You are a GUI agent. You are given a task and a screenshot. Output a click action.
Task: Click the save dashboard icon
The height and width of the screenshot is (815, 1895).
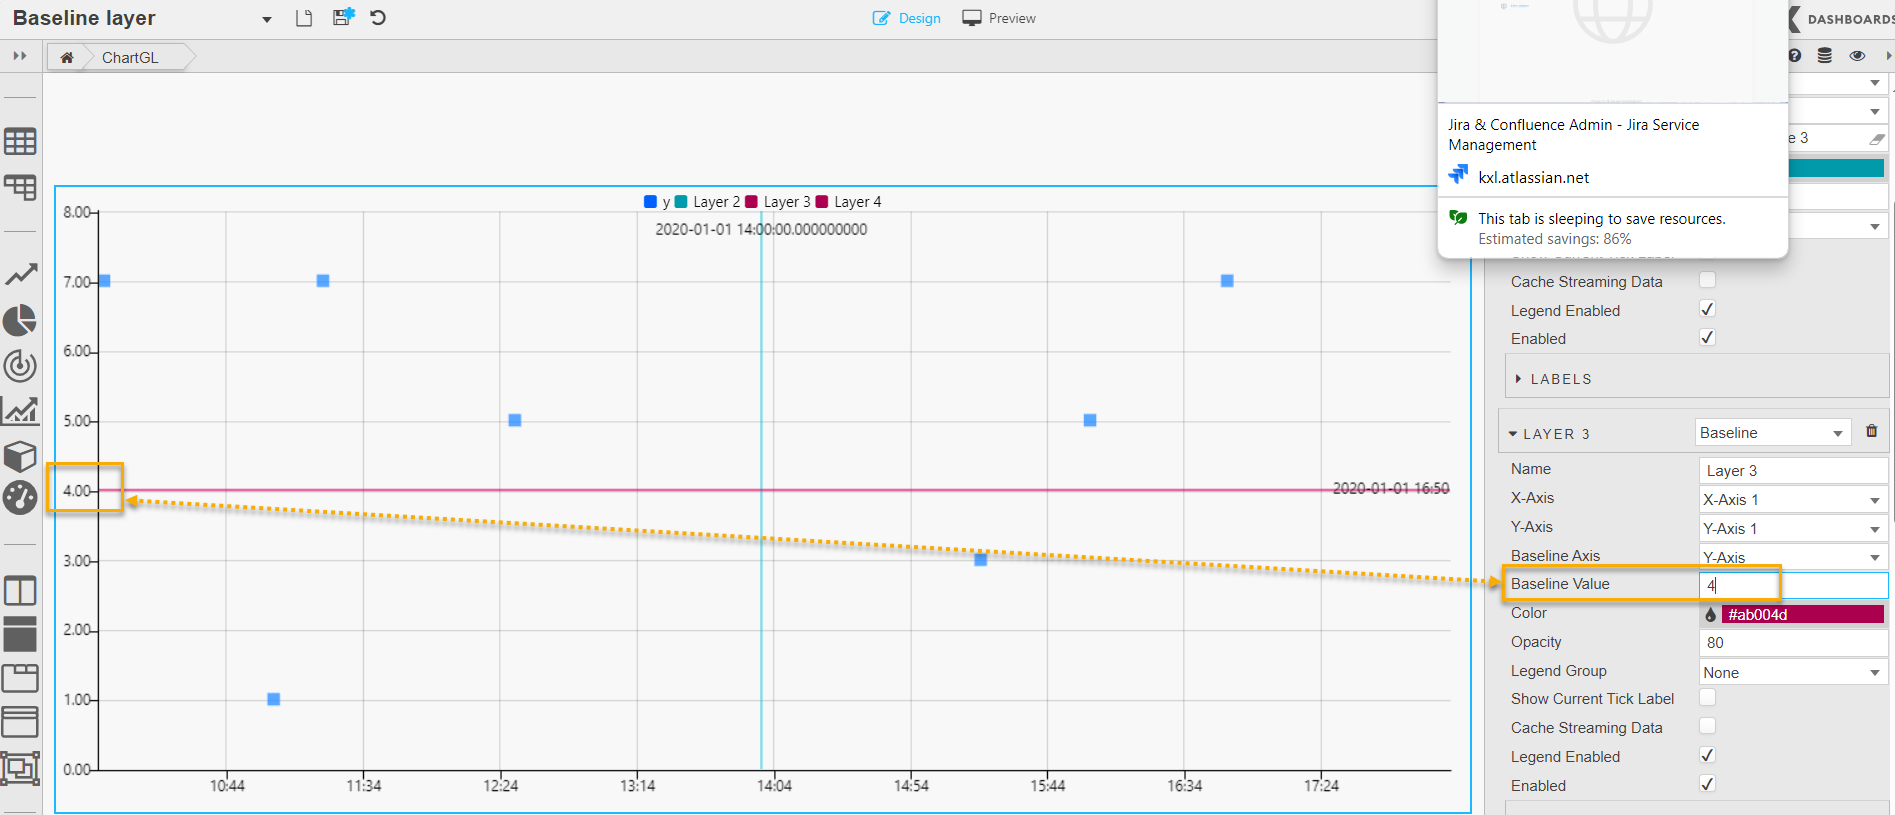343,17
